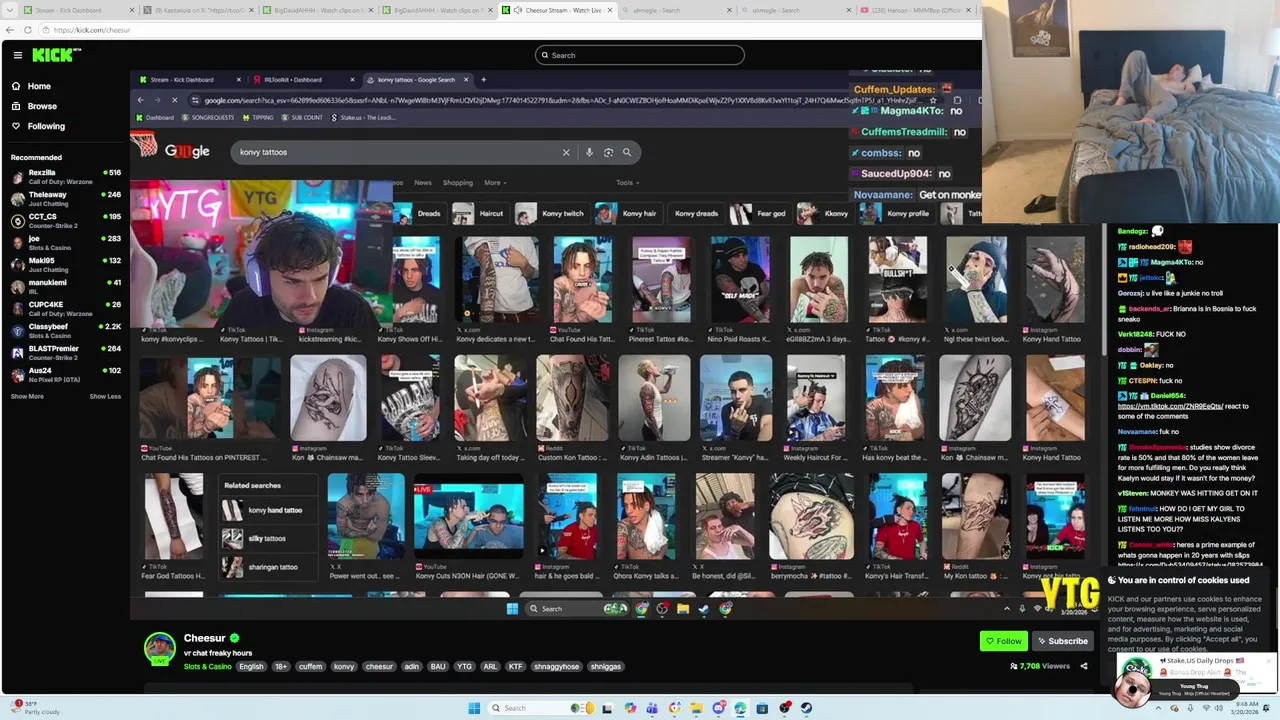The height and width of the screenshot is (720, 1280).
Task: Reload the kick.com page
Action: [x=27, y=30]
